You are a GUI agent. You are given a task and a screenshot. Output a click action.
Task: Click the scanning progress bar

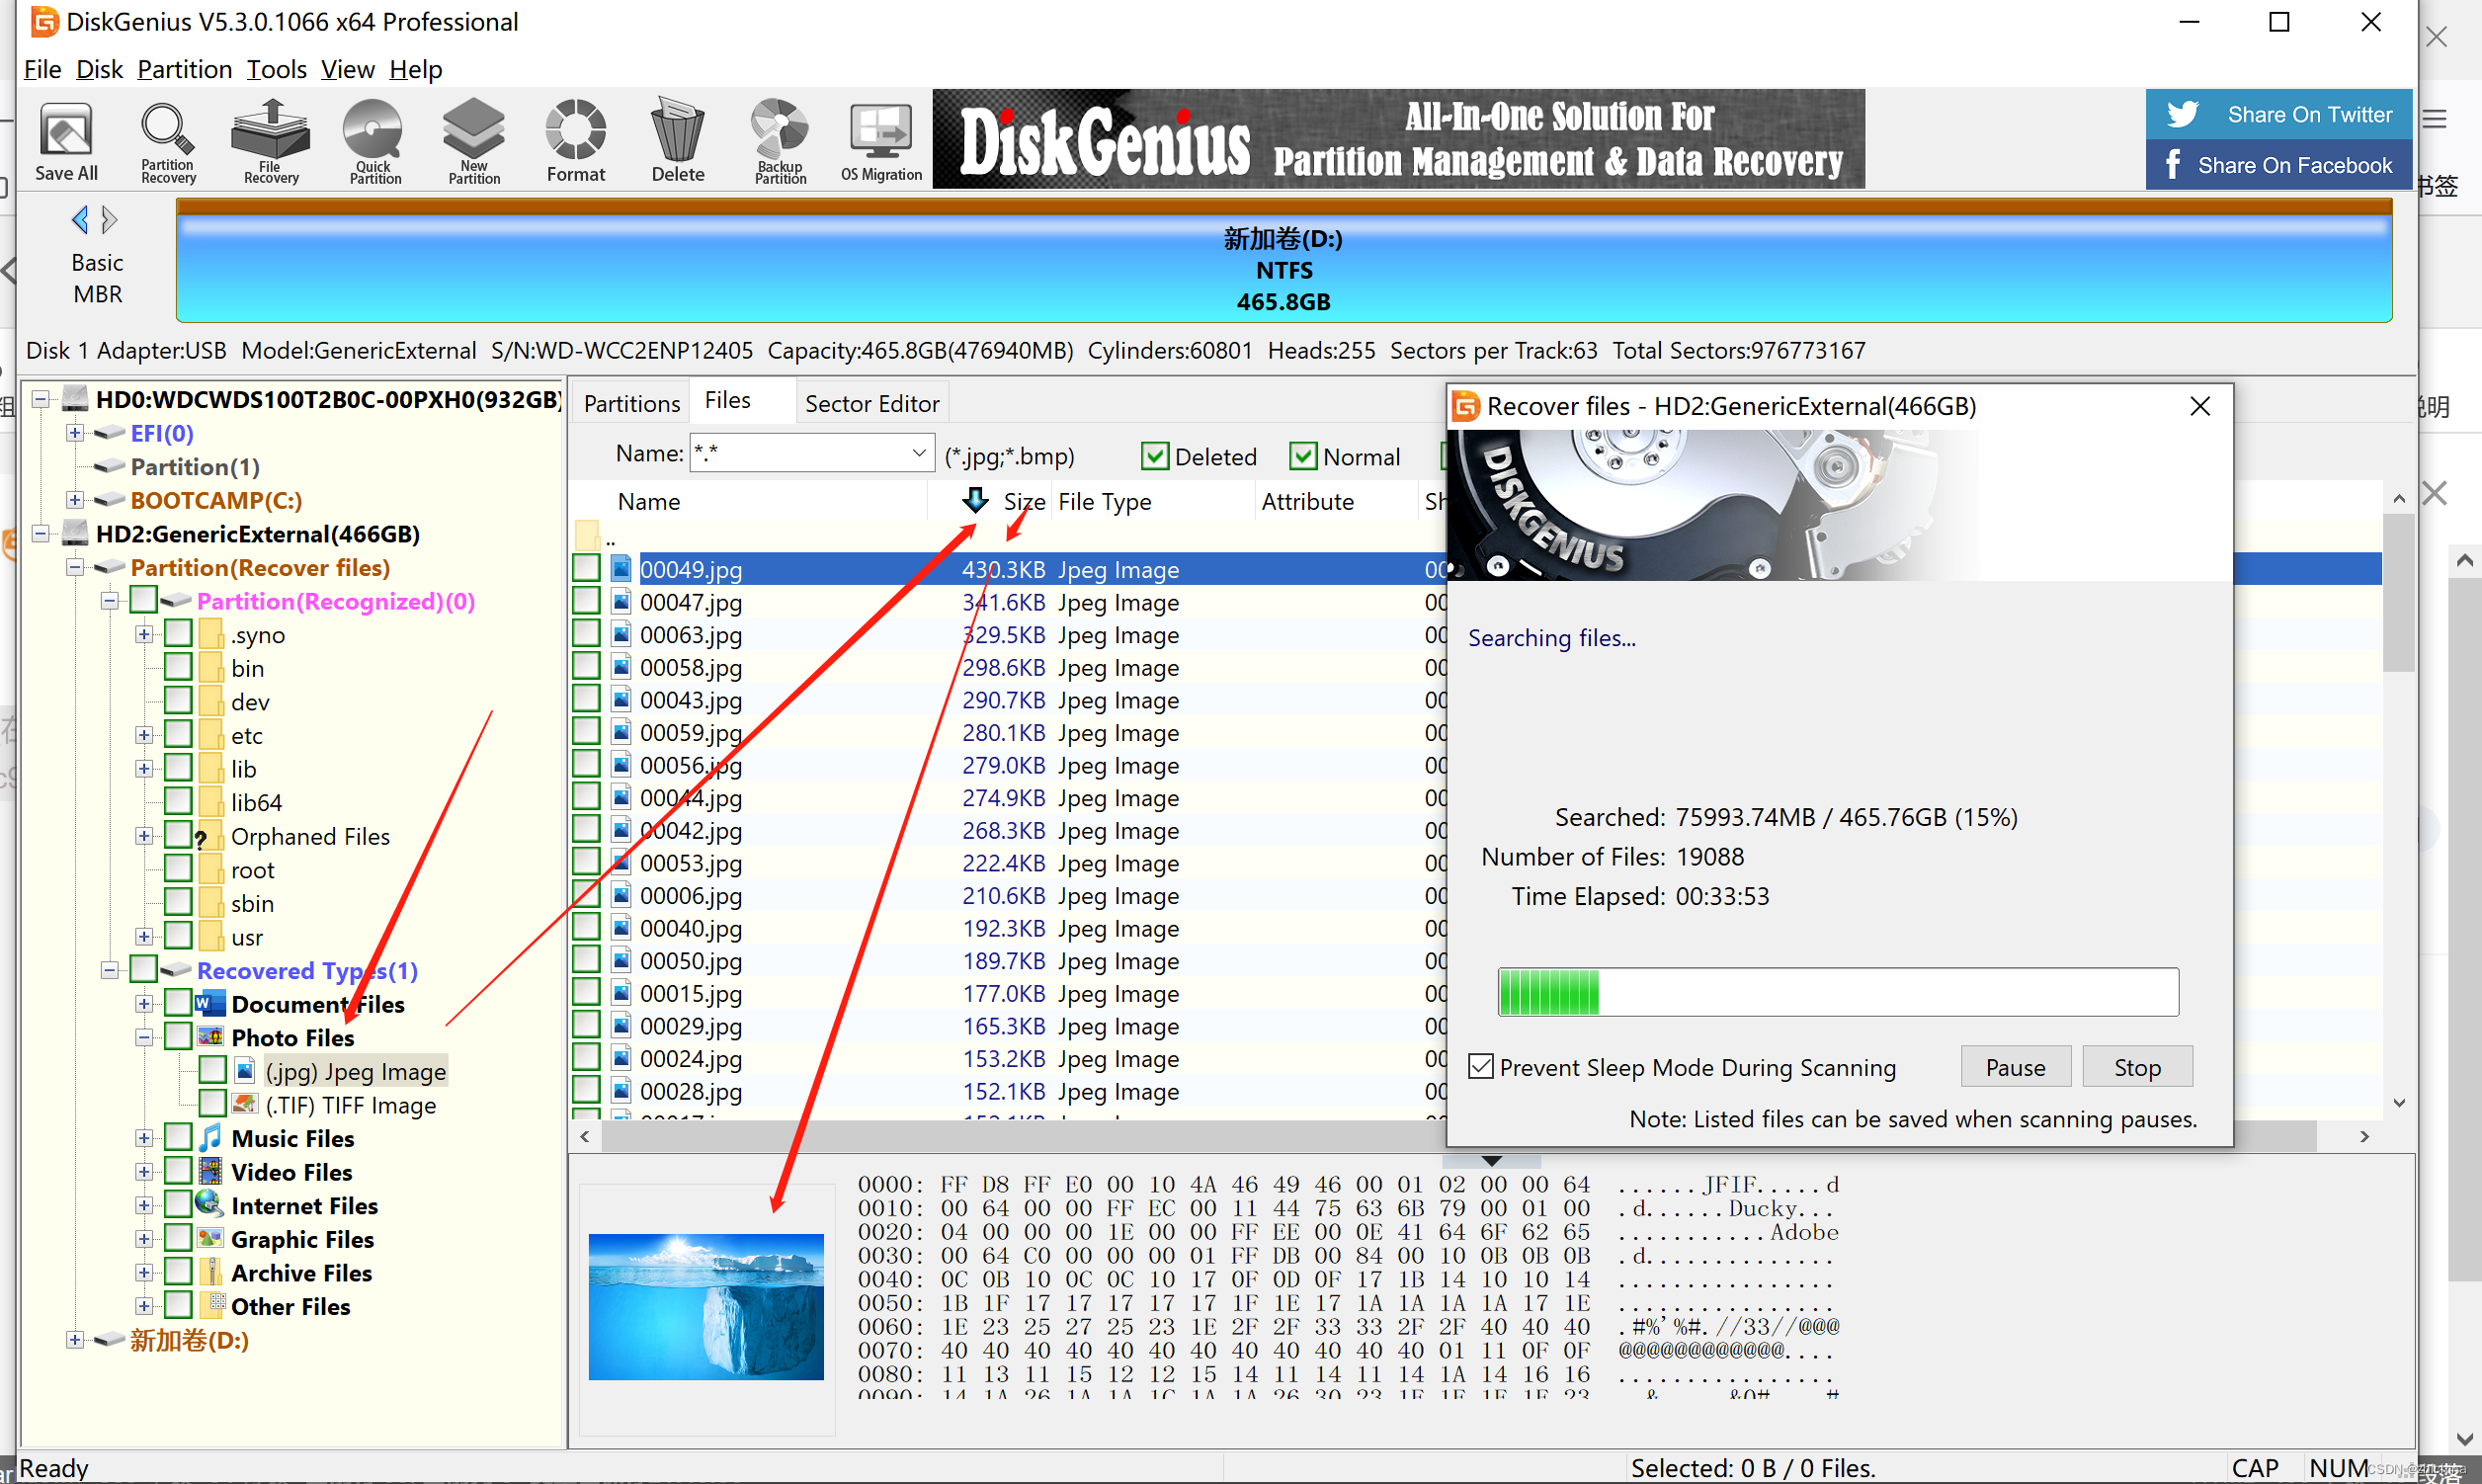(x=1838, y=992)
